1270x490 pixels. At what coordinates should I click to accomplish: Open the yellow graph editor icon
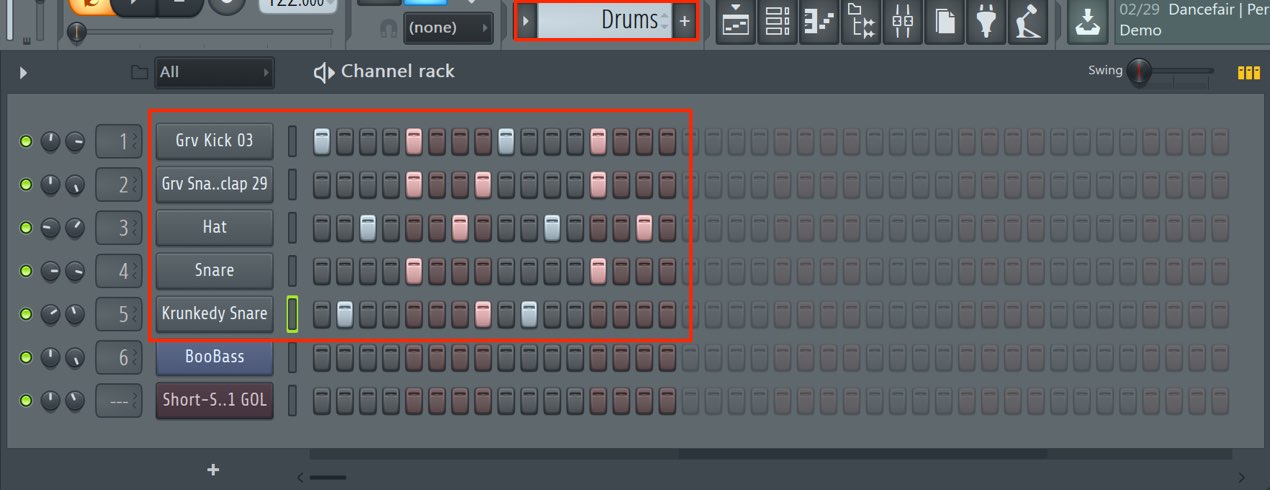pyautogui.click(x=1248, y=72)
